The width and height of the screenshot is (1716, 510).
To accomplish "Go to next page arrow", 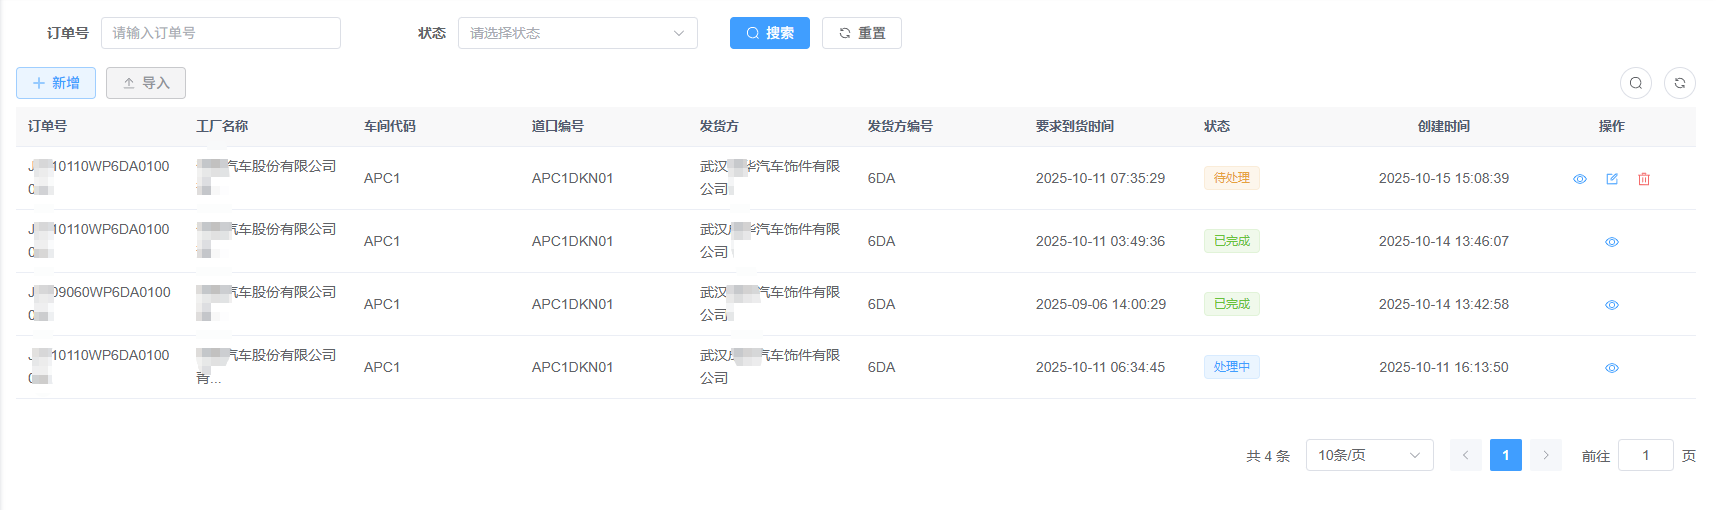I will click(1546, 455).
